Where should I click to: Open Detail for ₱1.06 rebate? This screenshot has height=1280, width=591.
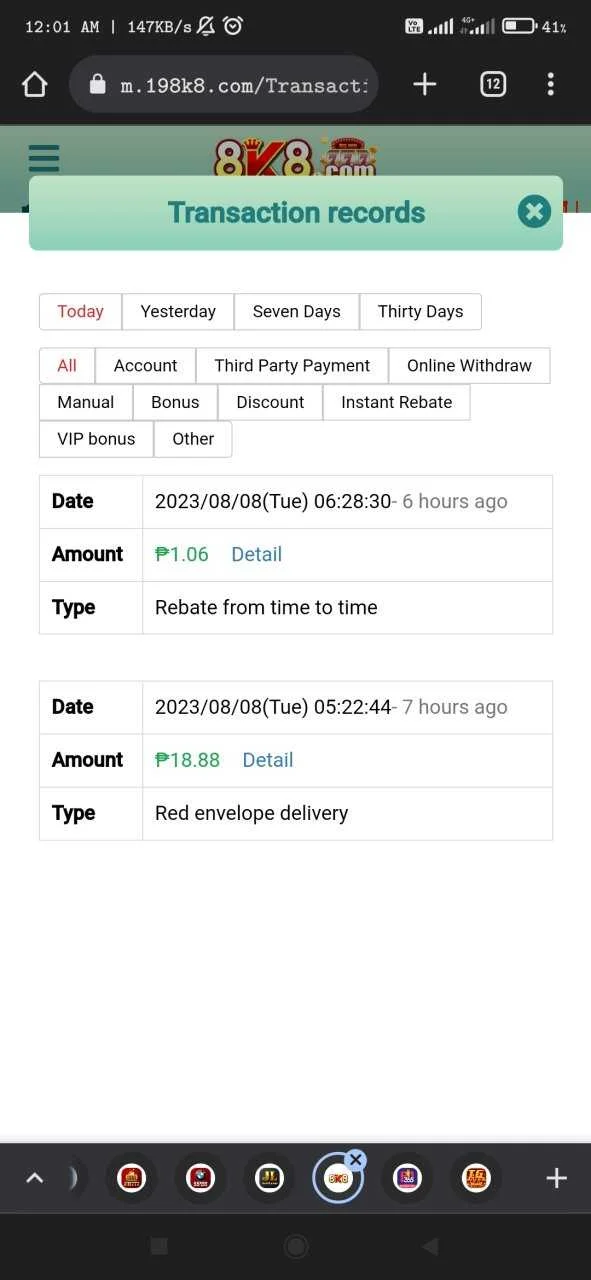(x=256, y=554)
